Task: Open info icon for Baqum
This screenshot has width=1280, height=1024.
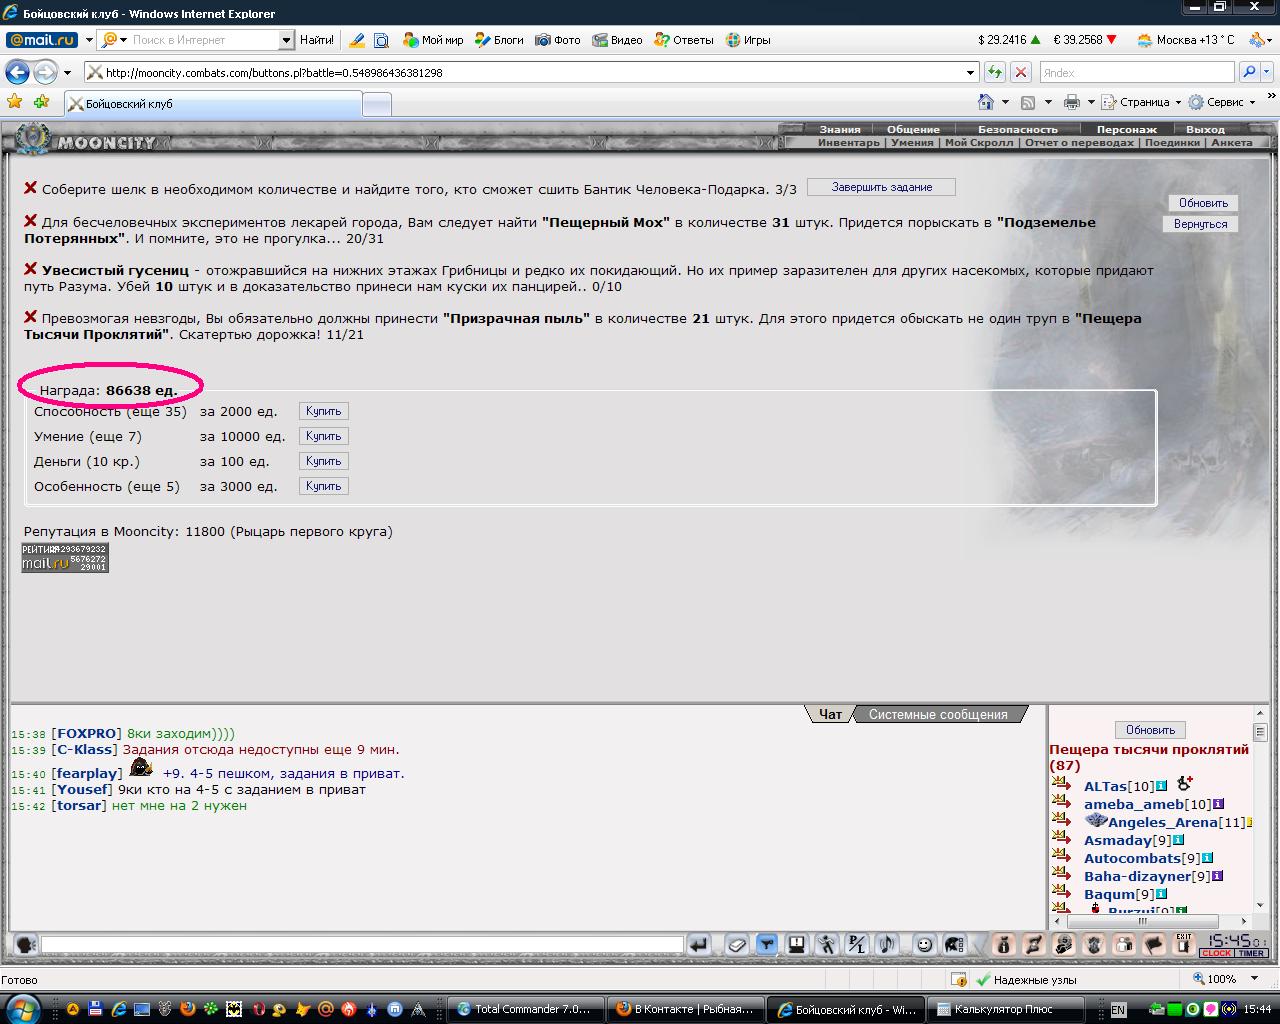Action: pos(1161,894)
